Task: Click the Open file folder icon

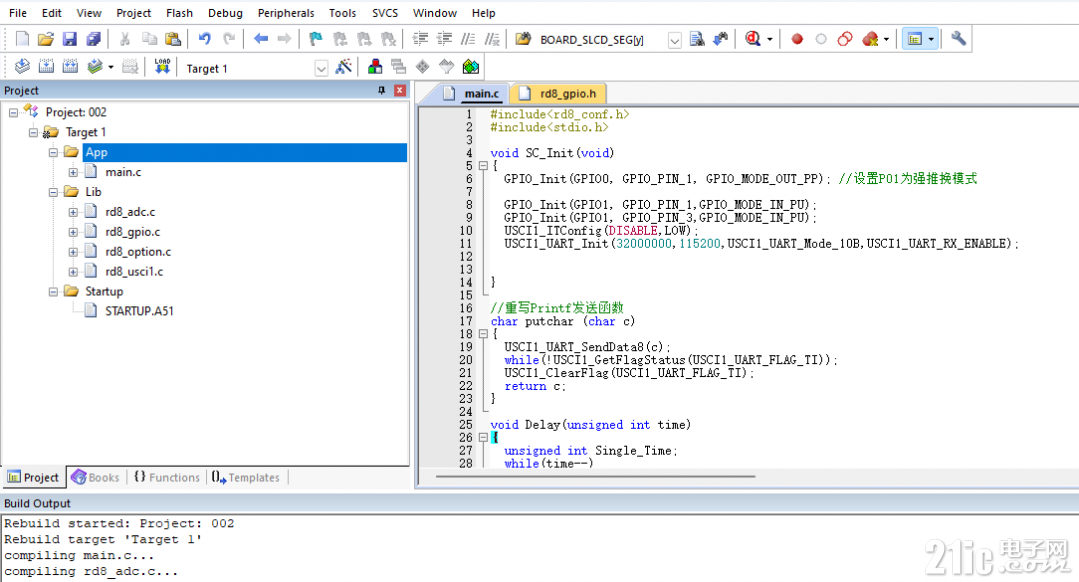Action: point(45,39)
